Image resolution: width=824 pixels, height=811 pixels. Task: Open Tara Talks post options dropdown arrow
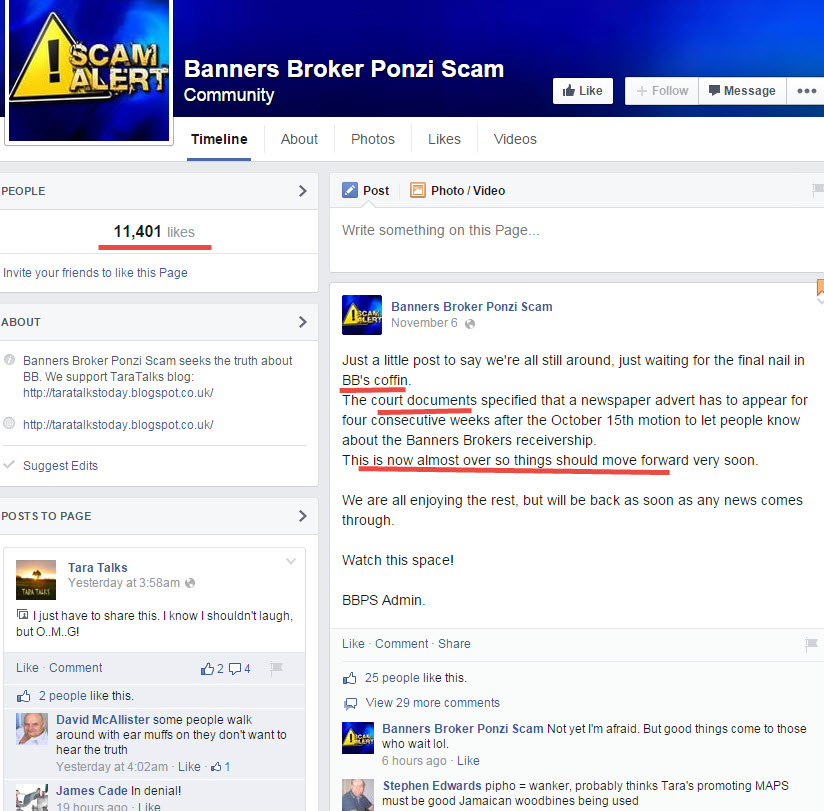[x=291, y=561]
